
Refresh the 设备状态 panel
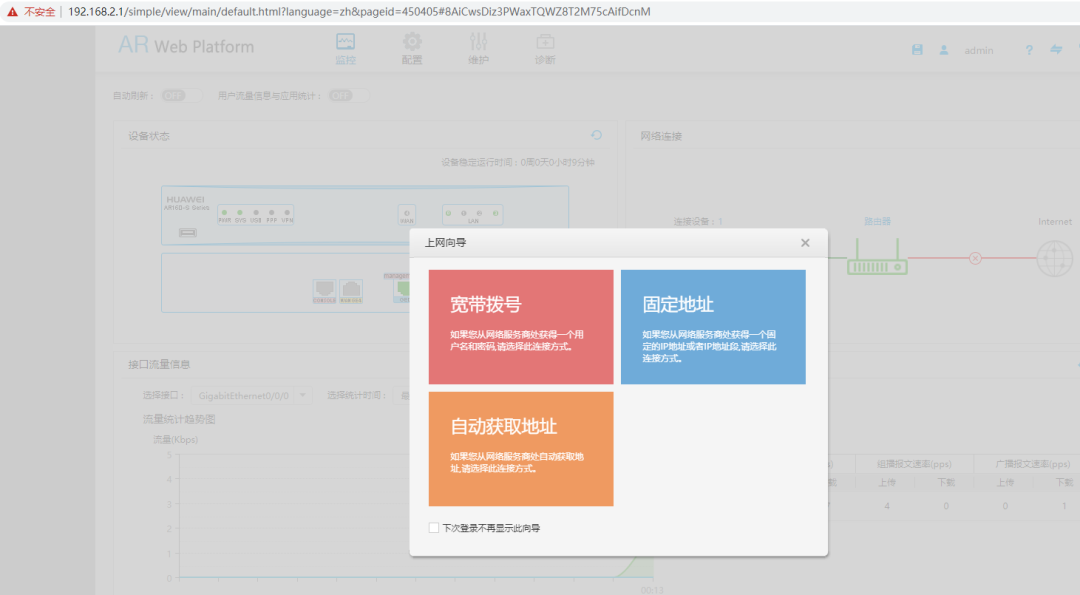coord(596,135)
